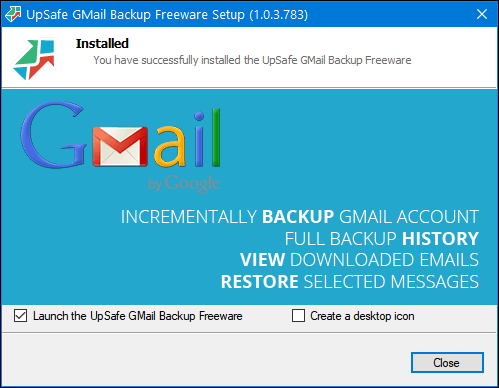Click the yellow "a" in the Gmail logo
Viewport: 499px width, 388px height.
point(171,146)
